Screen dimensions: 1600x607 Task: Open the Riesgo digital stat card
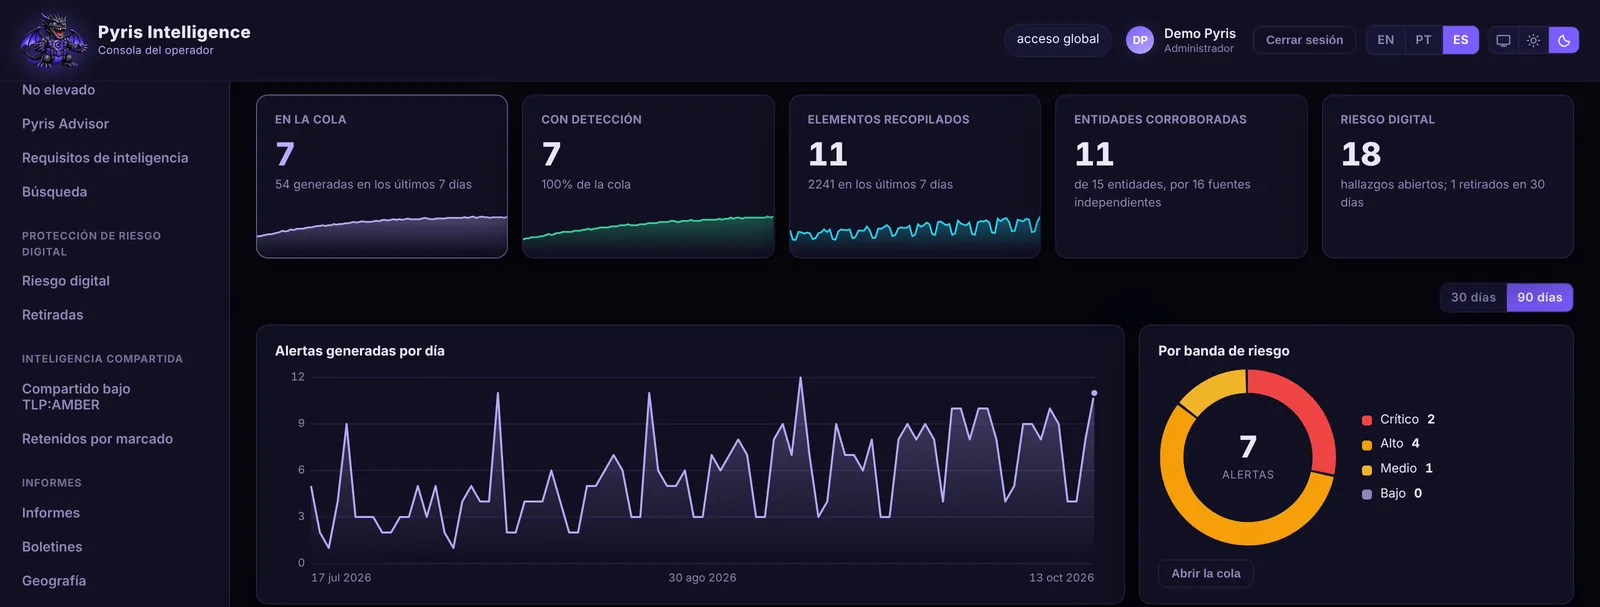pos(1448,176)
